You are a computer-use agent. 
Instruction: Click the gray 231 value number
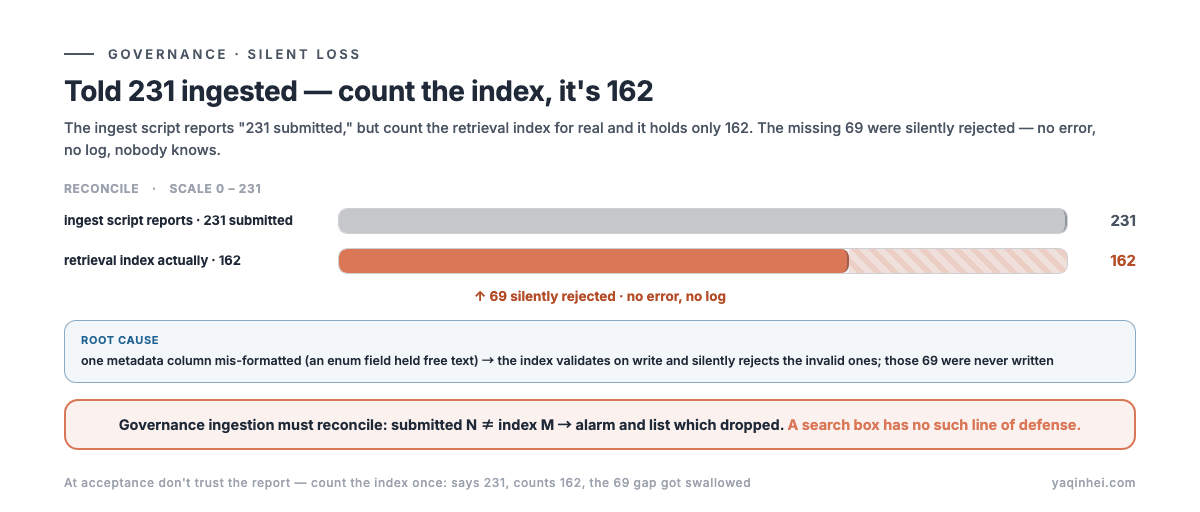click(x=1123, y=221)
